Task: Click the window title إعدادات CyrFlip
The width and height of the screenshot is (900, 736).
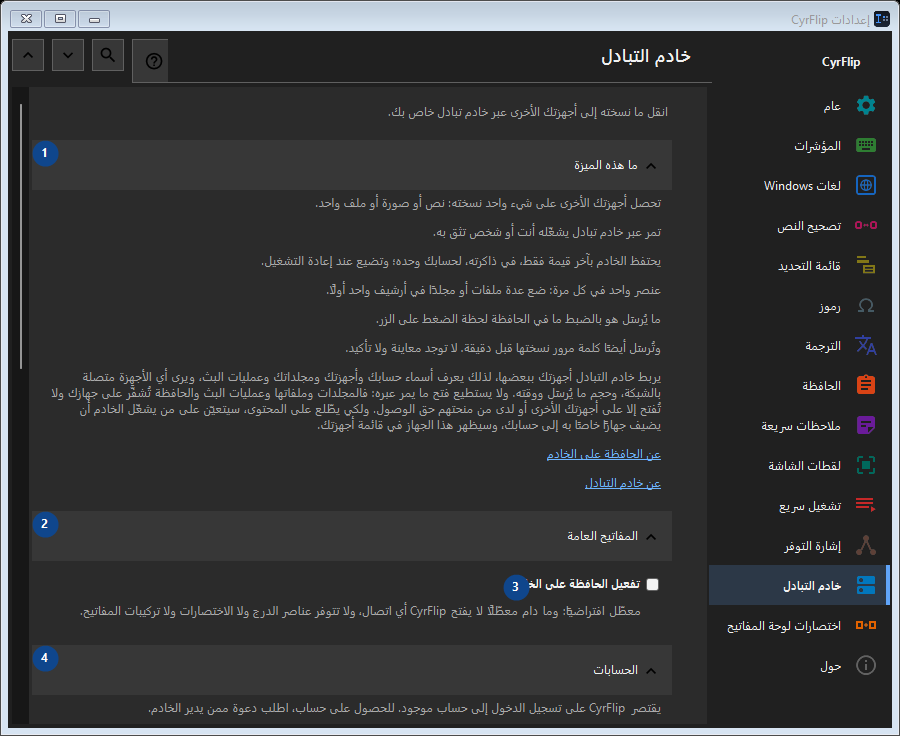Action: point(830,20)
